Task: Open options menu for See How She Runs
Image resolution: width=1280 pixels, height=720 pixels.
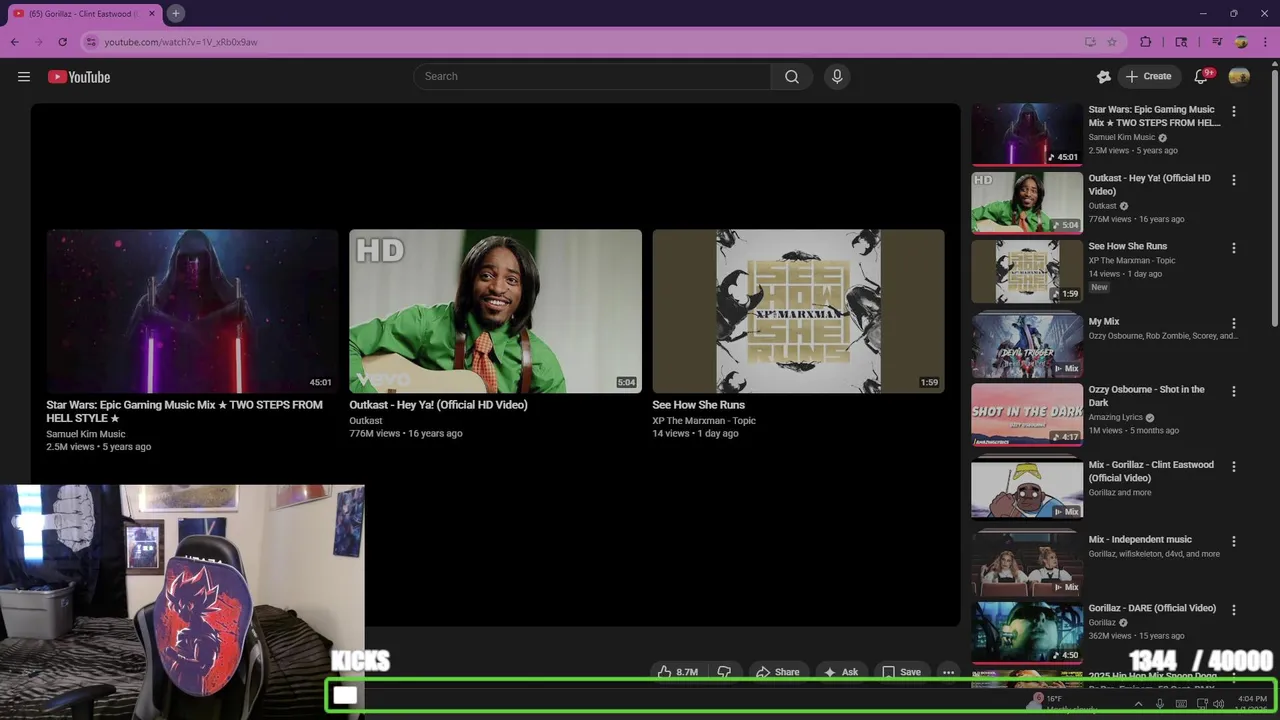Action: [x=1233, y=248]
